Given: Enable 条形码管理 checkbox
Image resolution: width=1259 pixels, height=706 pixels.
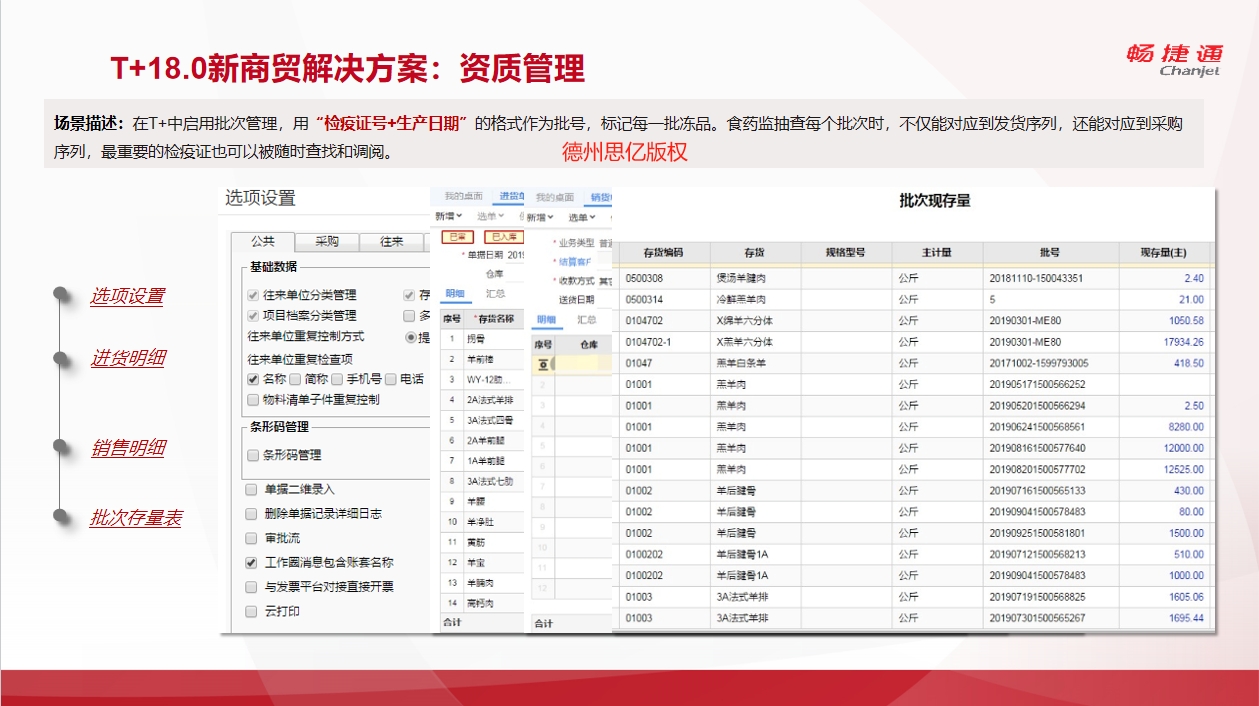Looking at the screenshot, I should 254,455.
